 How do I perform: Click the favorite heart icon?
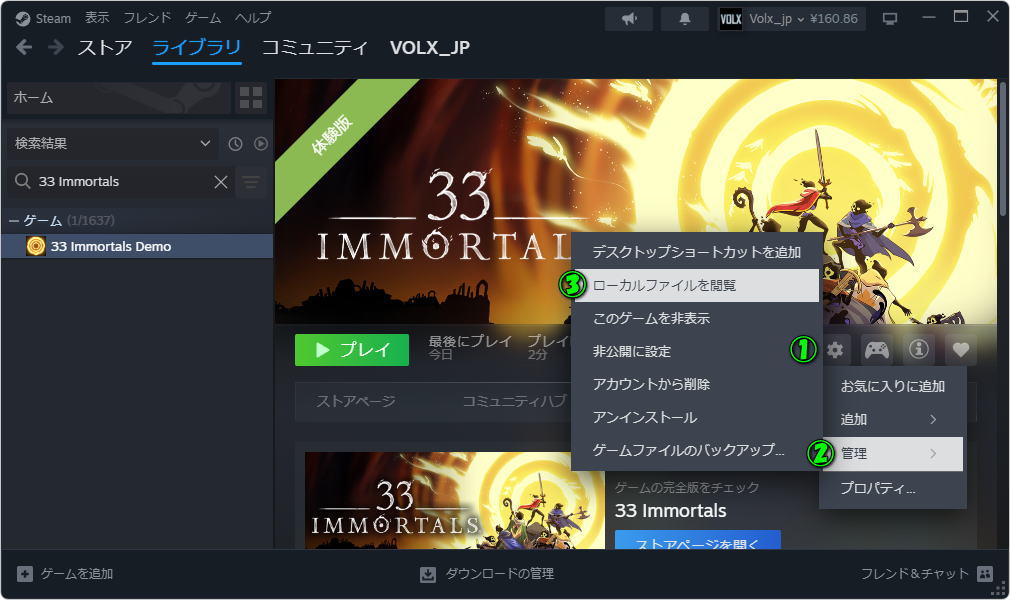960,350
